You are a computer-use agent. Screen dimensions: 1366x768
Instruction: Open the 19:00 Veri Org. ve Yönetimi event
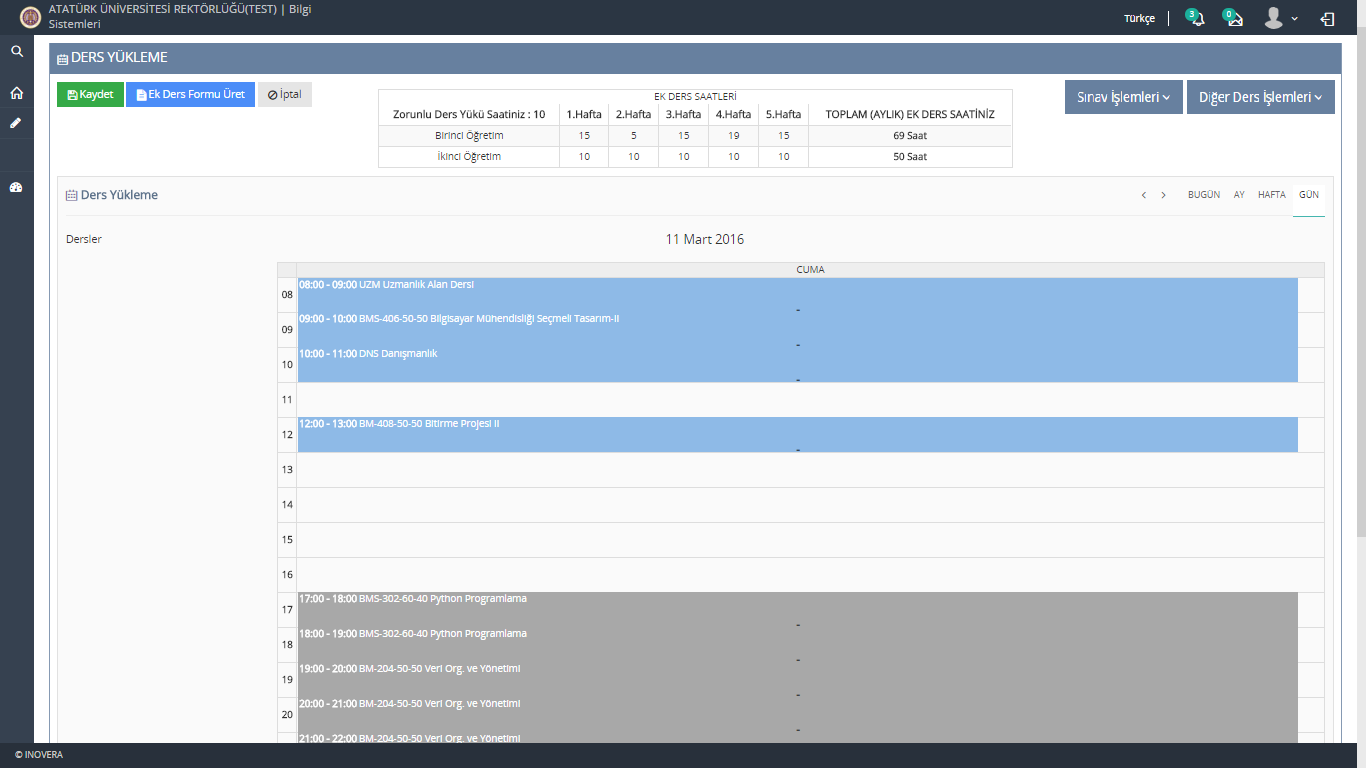click(x=797, y=680)
